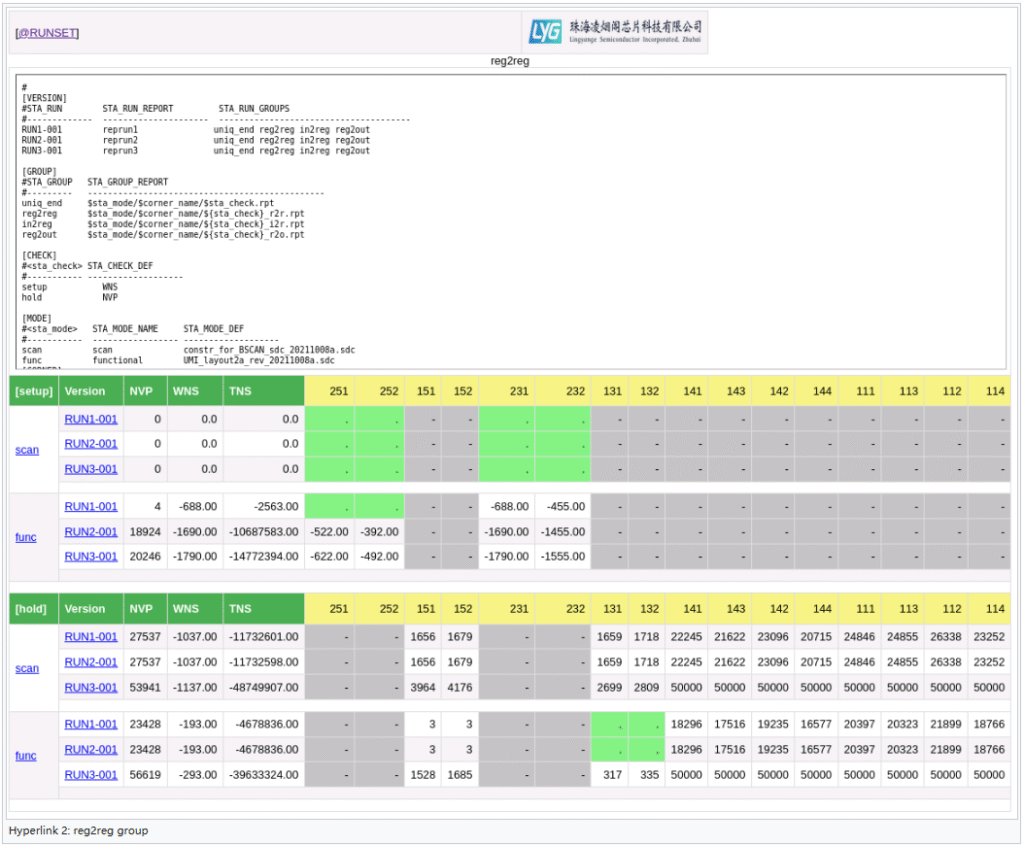Open RUN2-001 in the setup func group
Image resolution: width=1024 pixels, height=846 pixels.
[91, 532]
